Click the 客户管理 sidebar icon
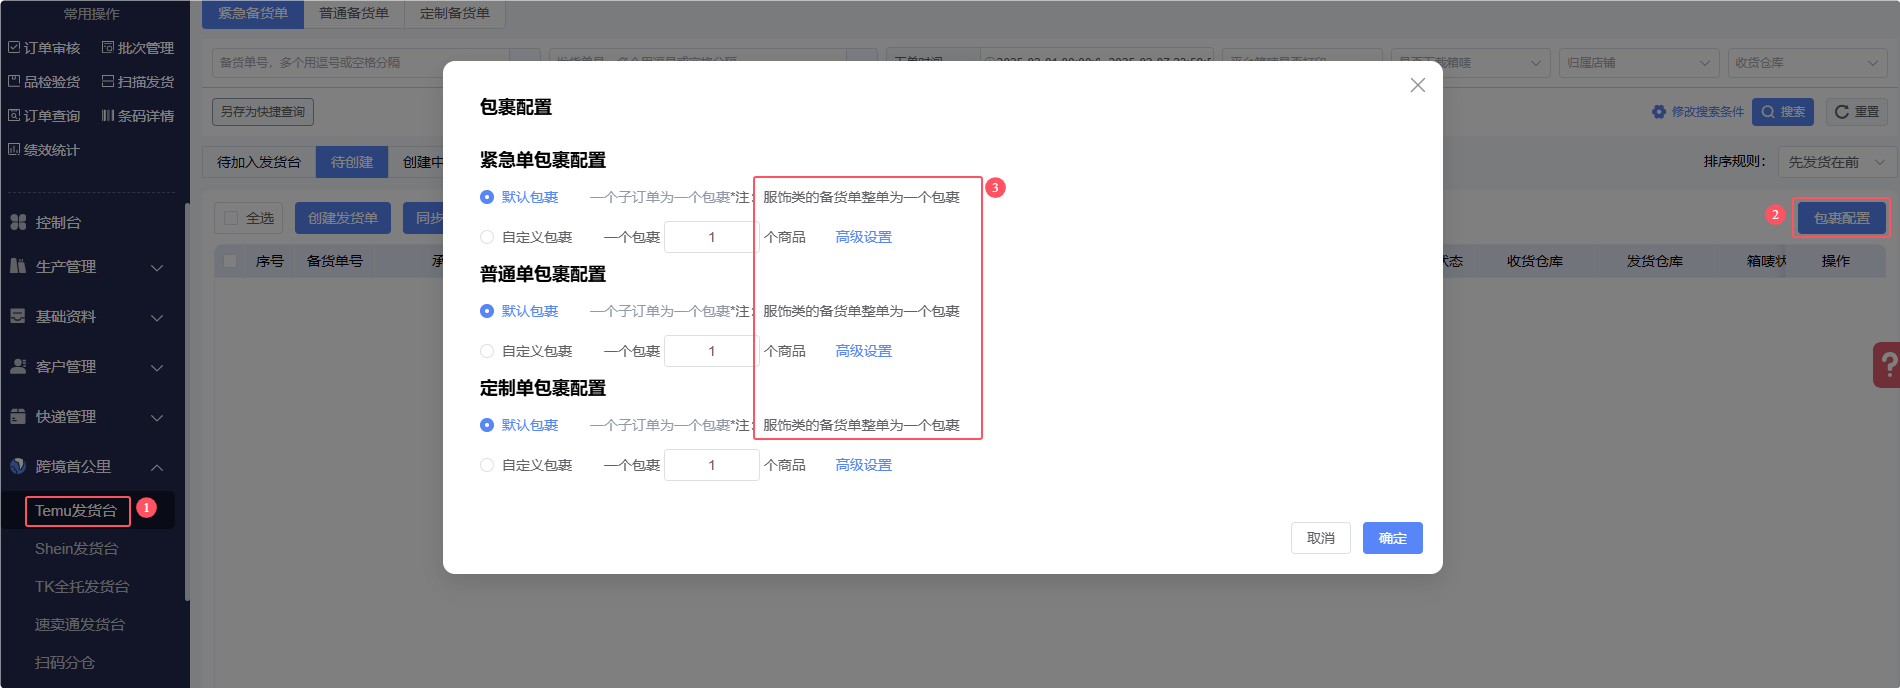The image size is (1900, 688). [18, 366]
